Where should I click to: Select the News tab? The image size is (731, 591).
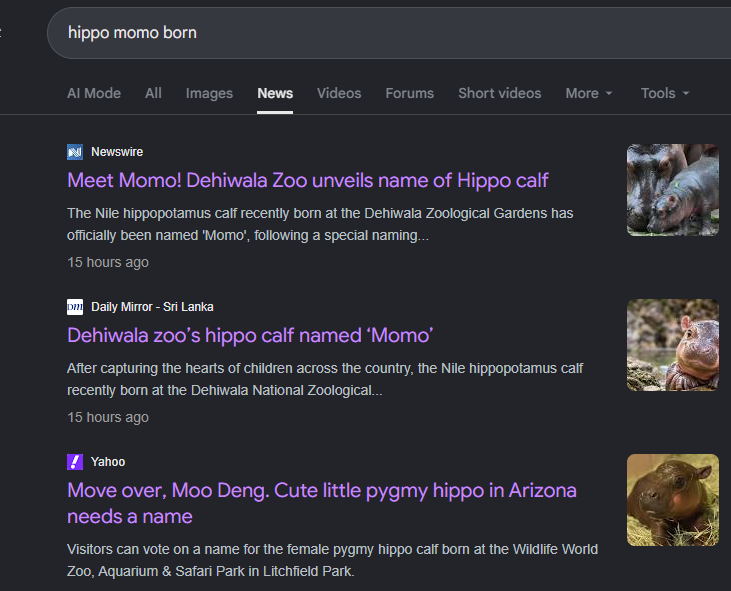tap(275, 93)
